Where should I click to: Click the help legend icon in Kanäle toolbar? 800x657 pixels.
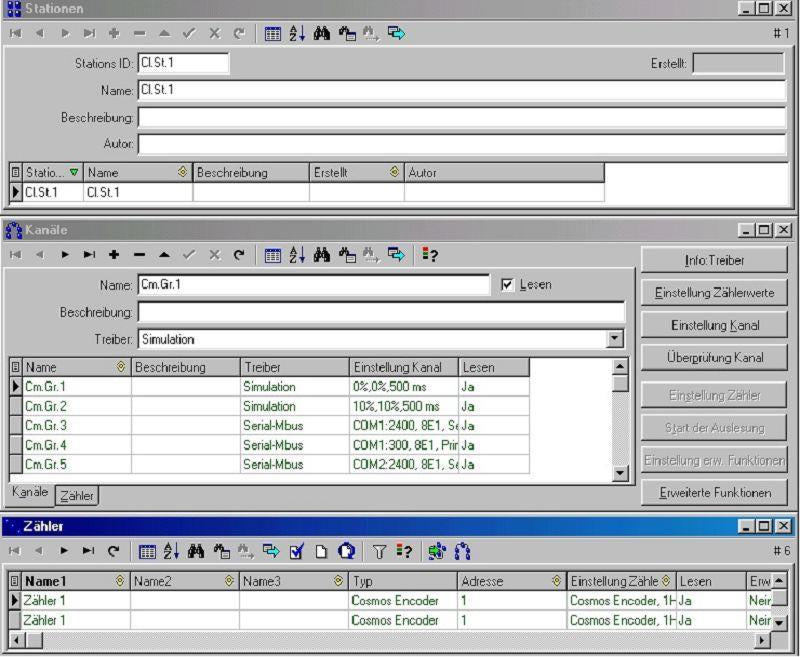pyautogui.click(x=429, y=255)
